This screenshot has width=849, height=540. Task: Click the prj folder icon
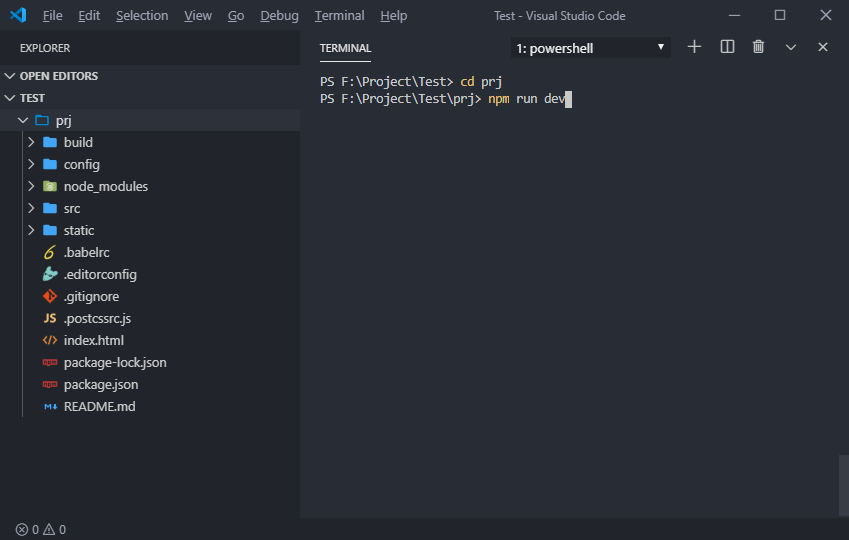tap(42, 120)
